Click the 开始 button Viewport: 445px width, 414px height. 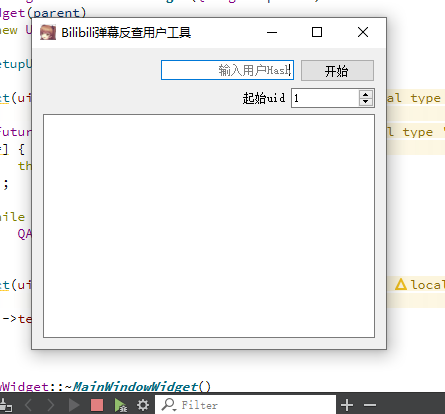[337, 70]
